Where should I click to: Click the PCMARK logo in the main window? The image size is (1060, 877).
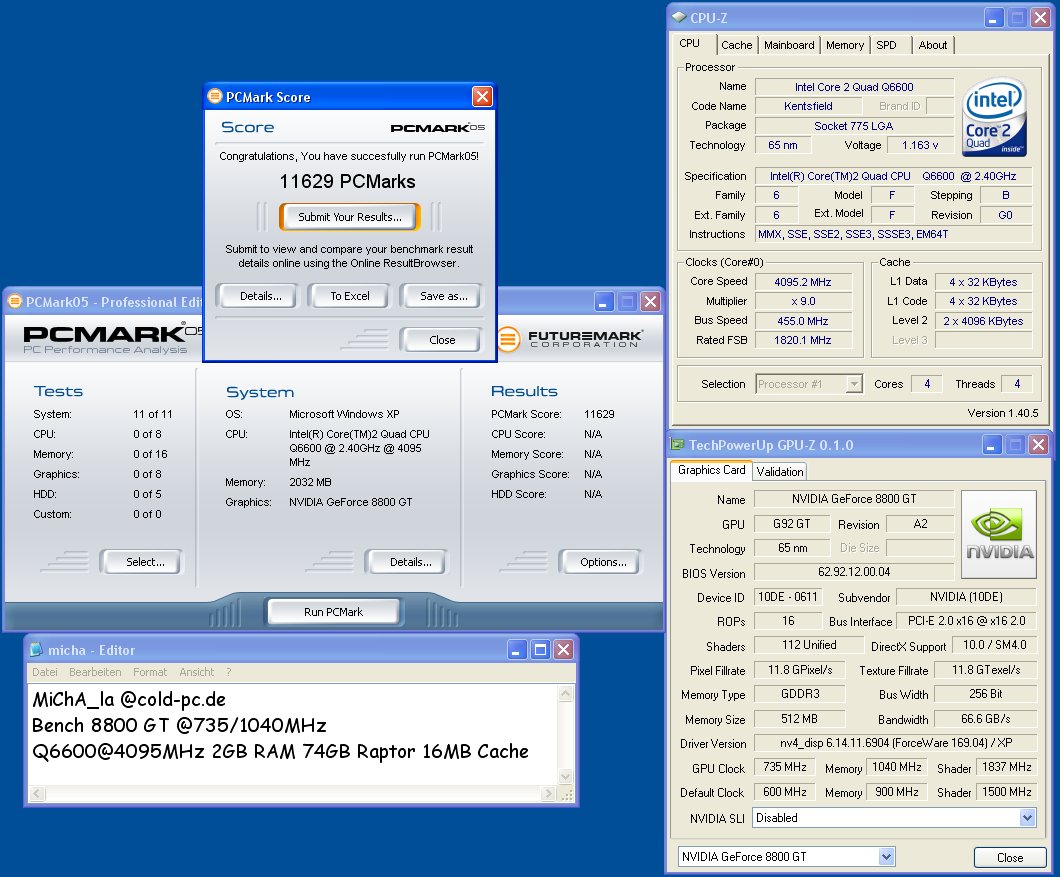pos(112,339)
